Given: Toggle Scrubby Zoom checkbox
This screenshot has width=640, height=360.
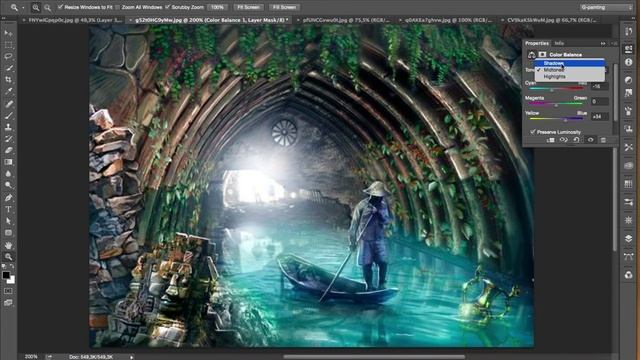Looking at the screenshot, I should click(168, 7).
